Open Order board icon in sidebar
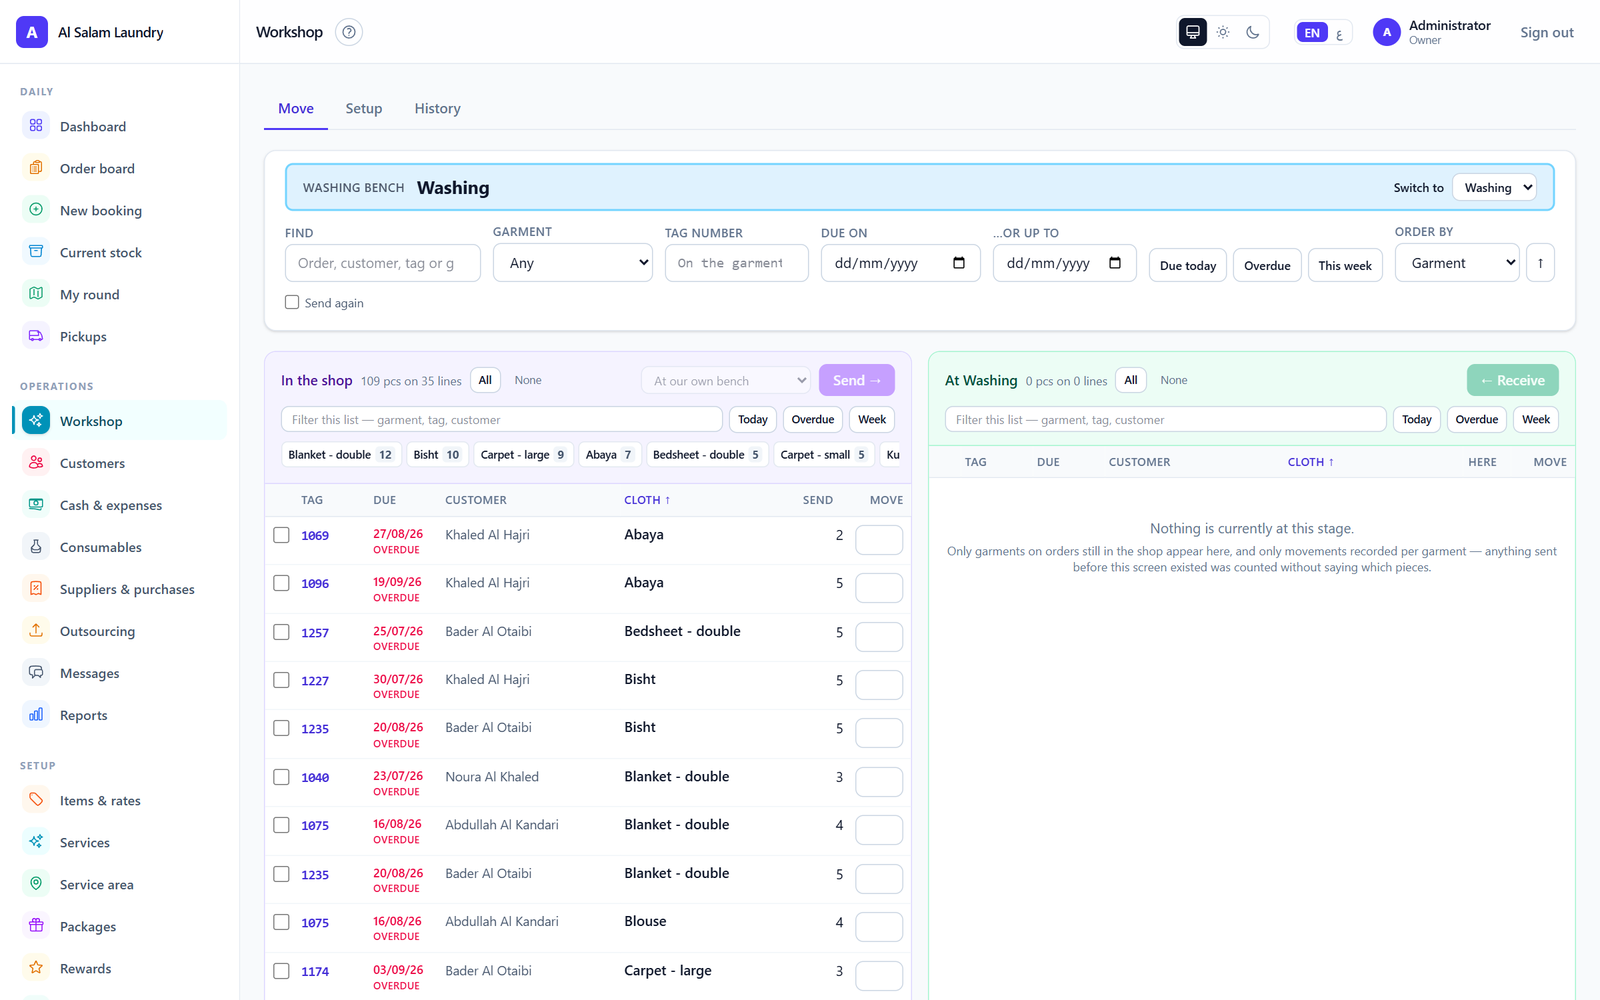This screenshot has height=1000, width=1600. coord(36,168)
